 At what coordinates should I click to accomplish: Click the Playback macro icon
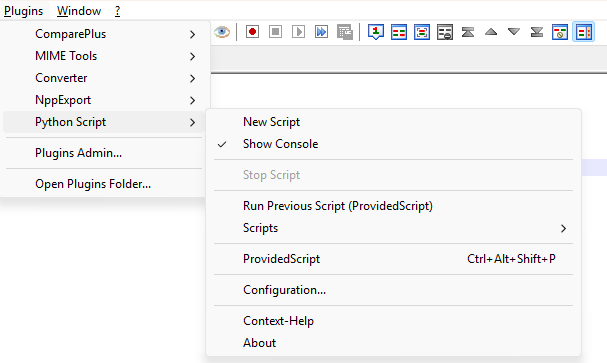click(x=298, y=32)
